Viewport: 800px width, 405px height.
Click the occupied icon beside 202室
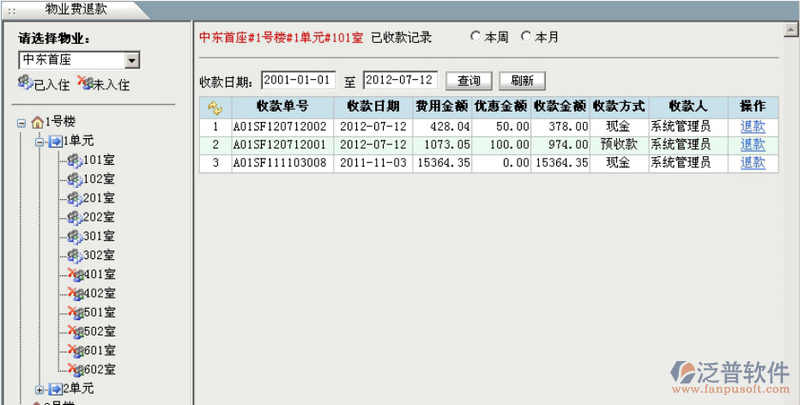point(75,218)
